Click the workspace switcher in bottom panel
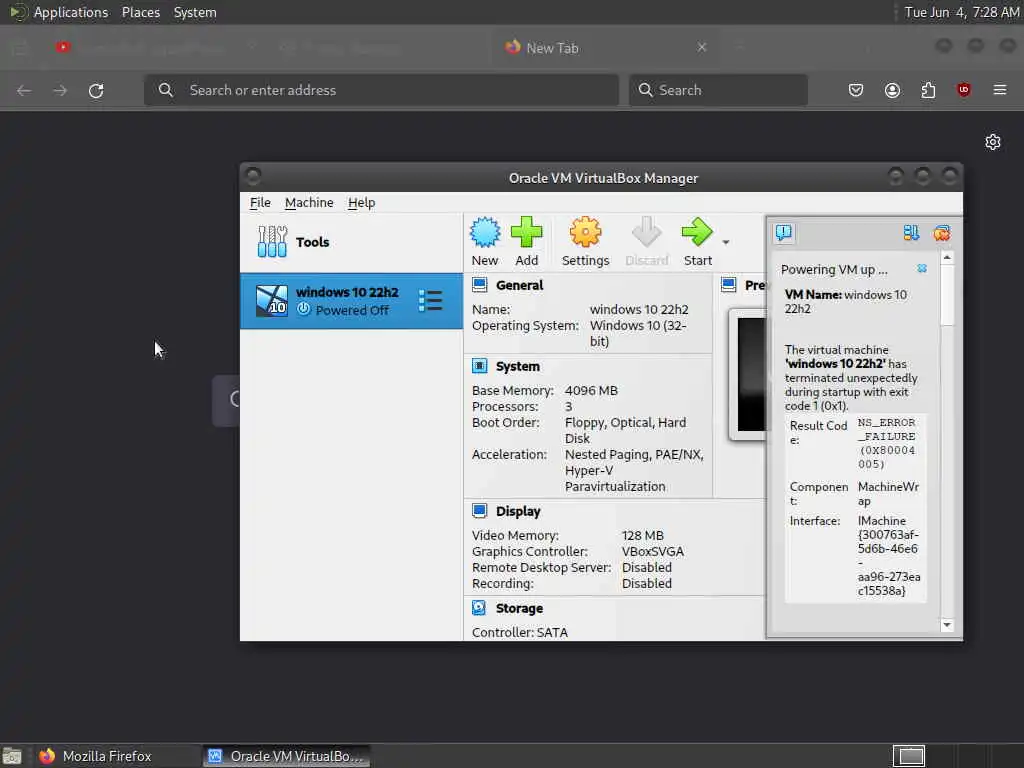Screen dimensions: 1024x768 (x=909, y=756)
